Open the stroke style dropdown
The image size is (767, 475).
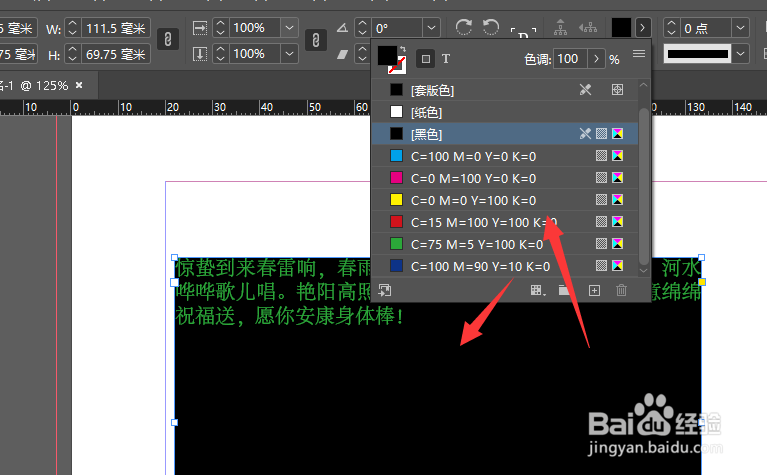(741, 53)
